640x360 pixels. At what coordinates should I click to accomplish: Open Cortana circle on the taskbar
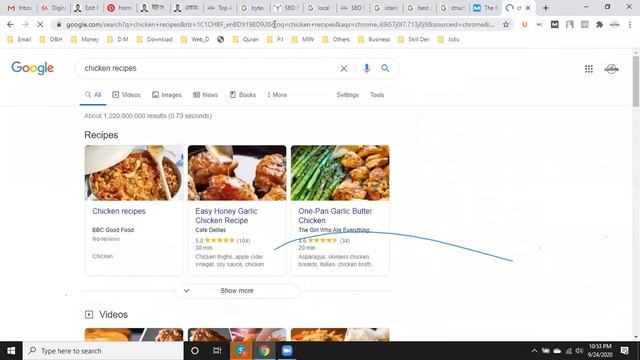tap(195, 351)
